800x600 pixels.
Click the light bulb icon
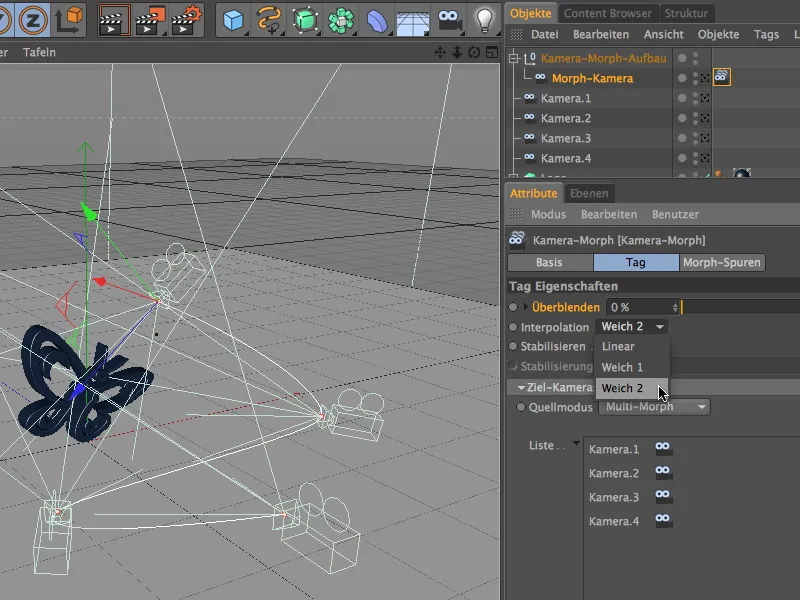tap(485, 18)
